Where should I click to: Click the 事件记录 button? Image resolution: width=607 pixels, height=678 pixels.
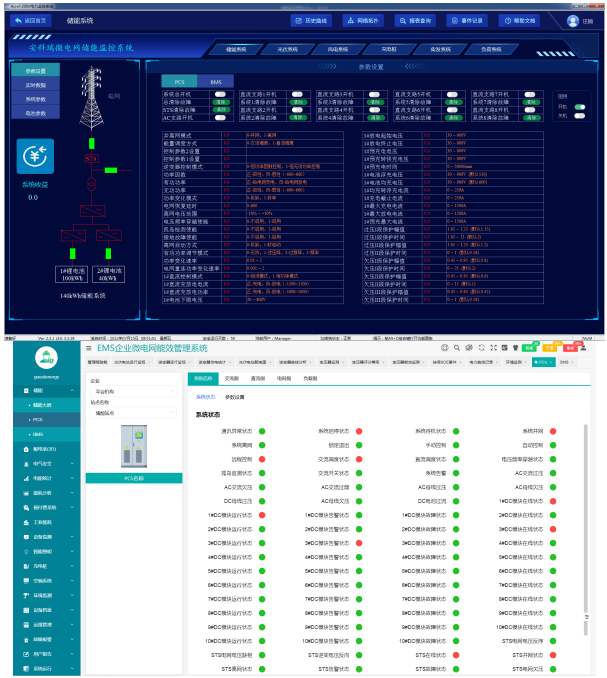click(467, 21)
